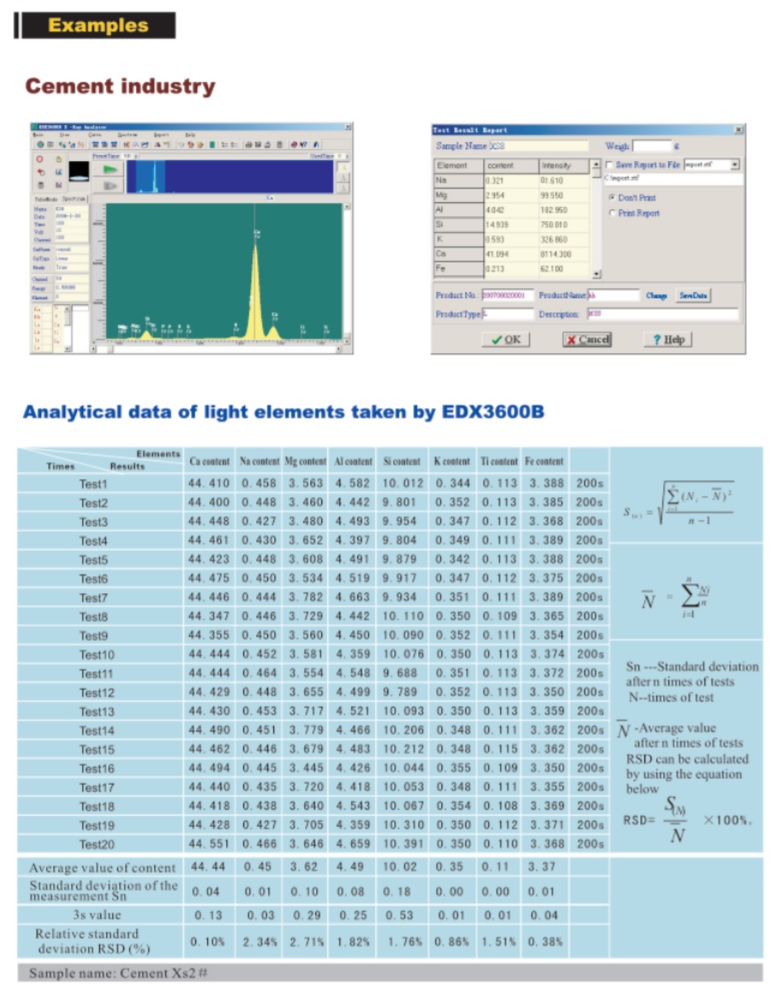The width and height of the screenshot is (783, 992).
Task: Select the Don't Print radio option
Action: point(612,197)
